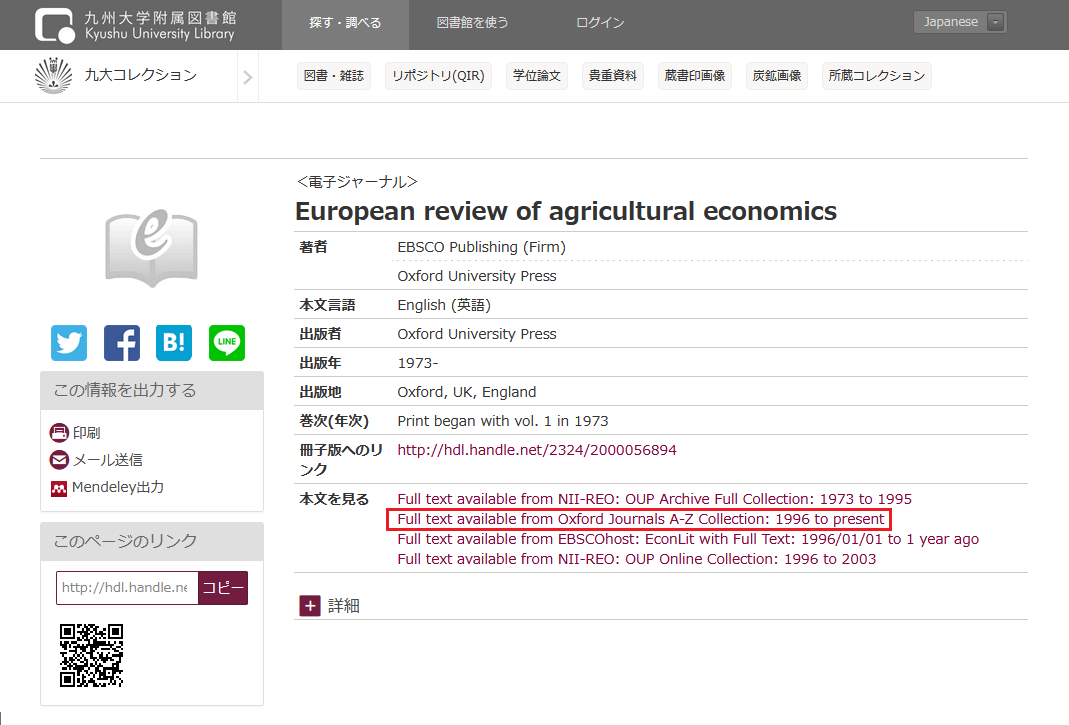The height and width of the screenshot is (725, 1069).
Task: Click the QR code image
Action: [x=91, y=655]
